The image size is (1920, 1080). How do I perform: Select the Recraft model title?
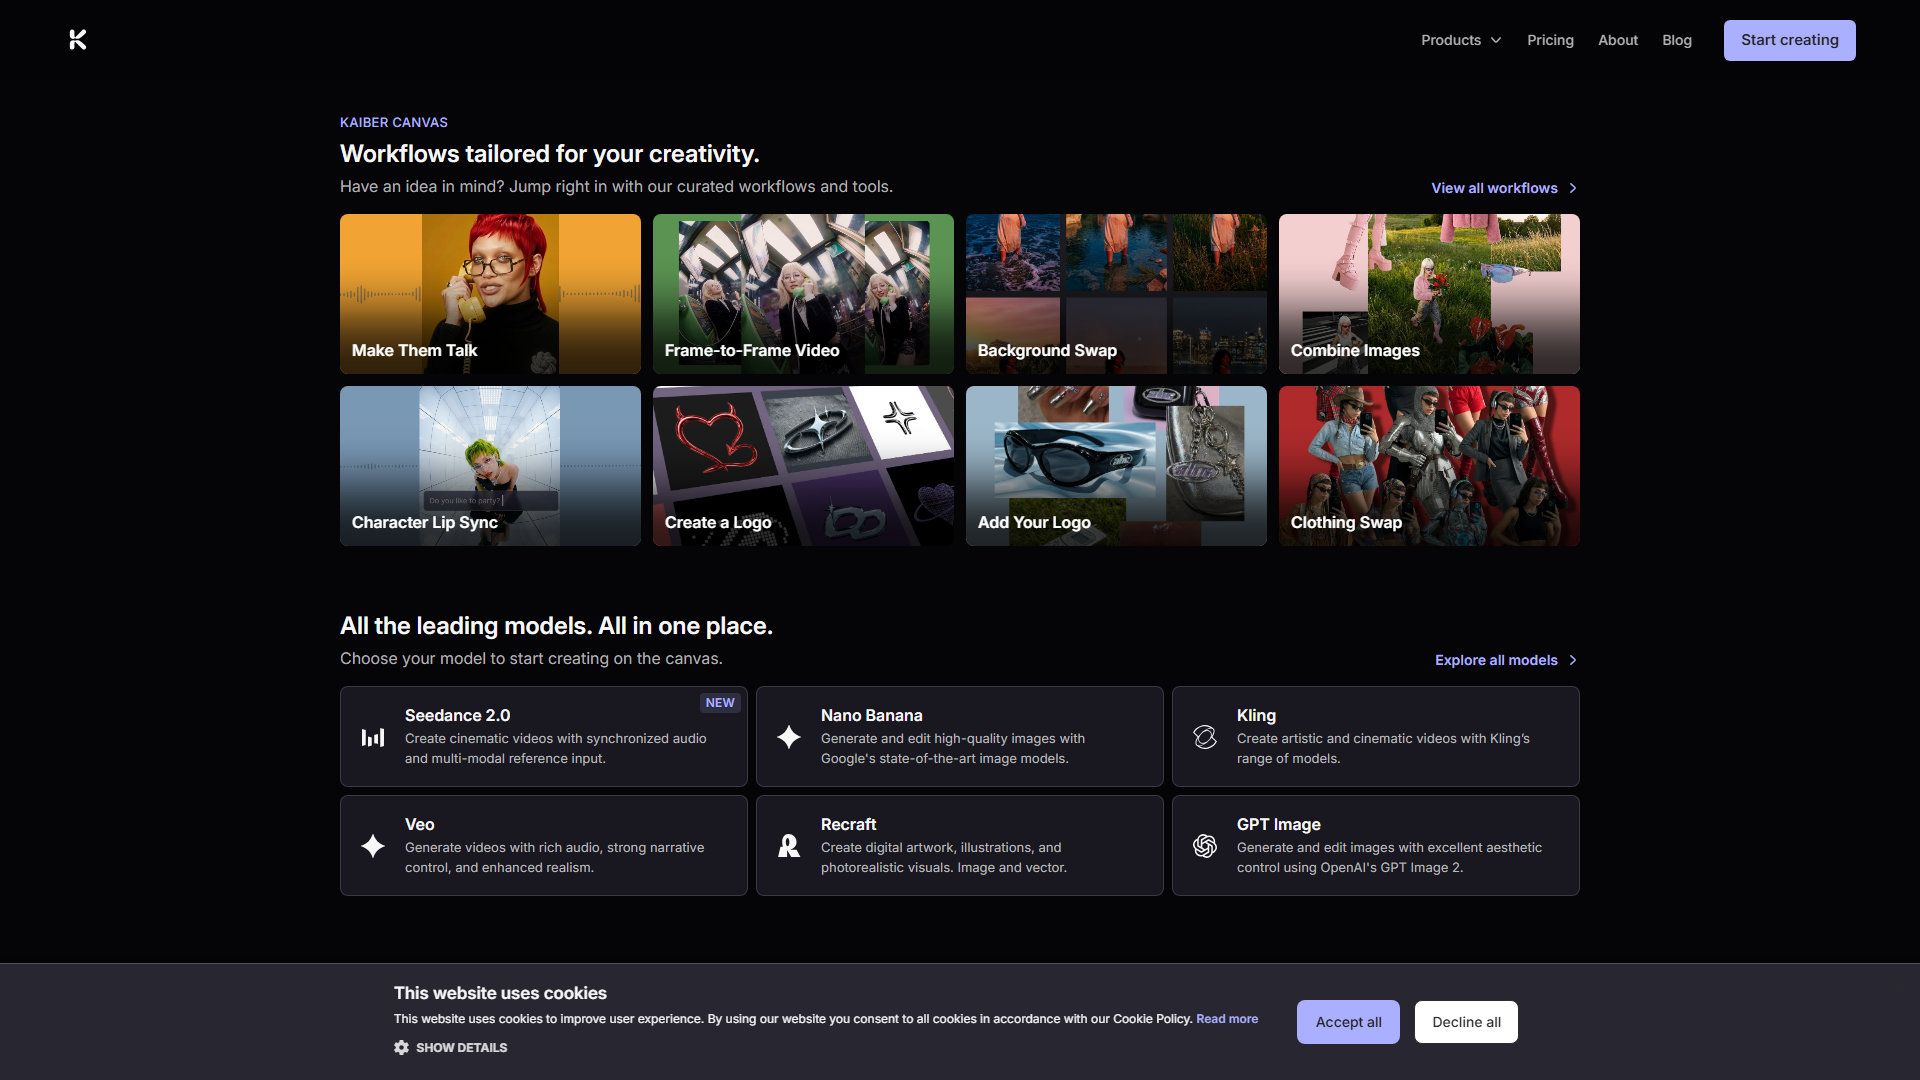point(848,824)
